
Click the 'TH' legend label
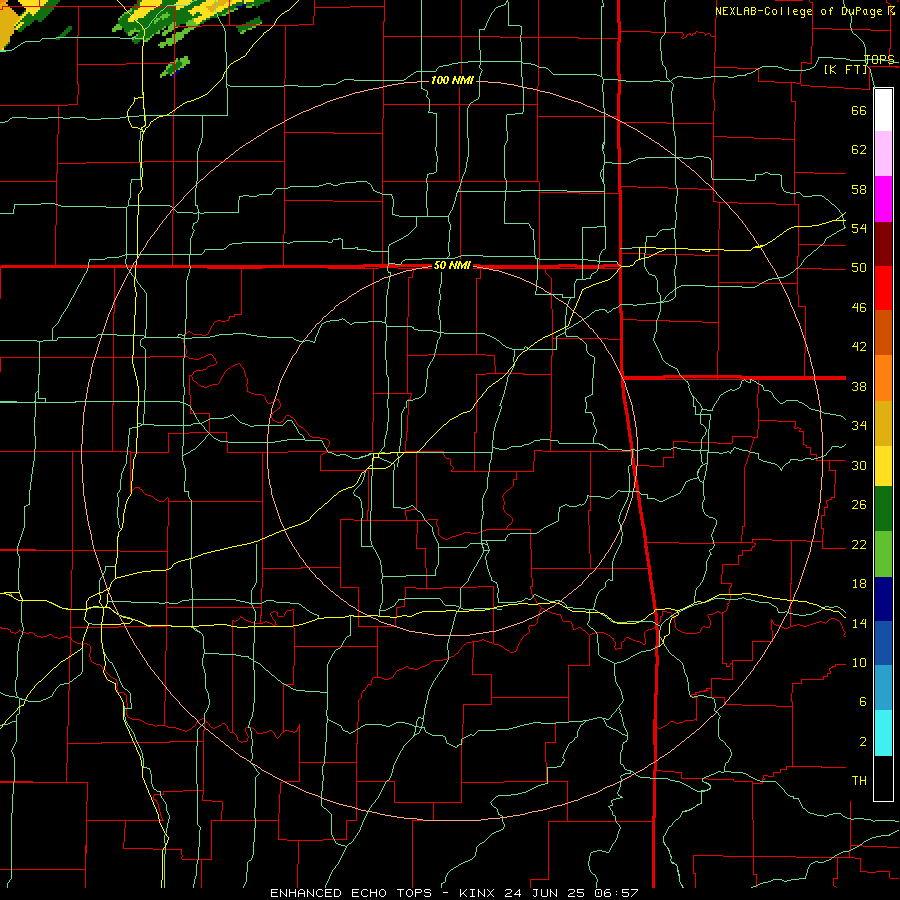pyautogui.click(x=859, y=781)
